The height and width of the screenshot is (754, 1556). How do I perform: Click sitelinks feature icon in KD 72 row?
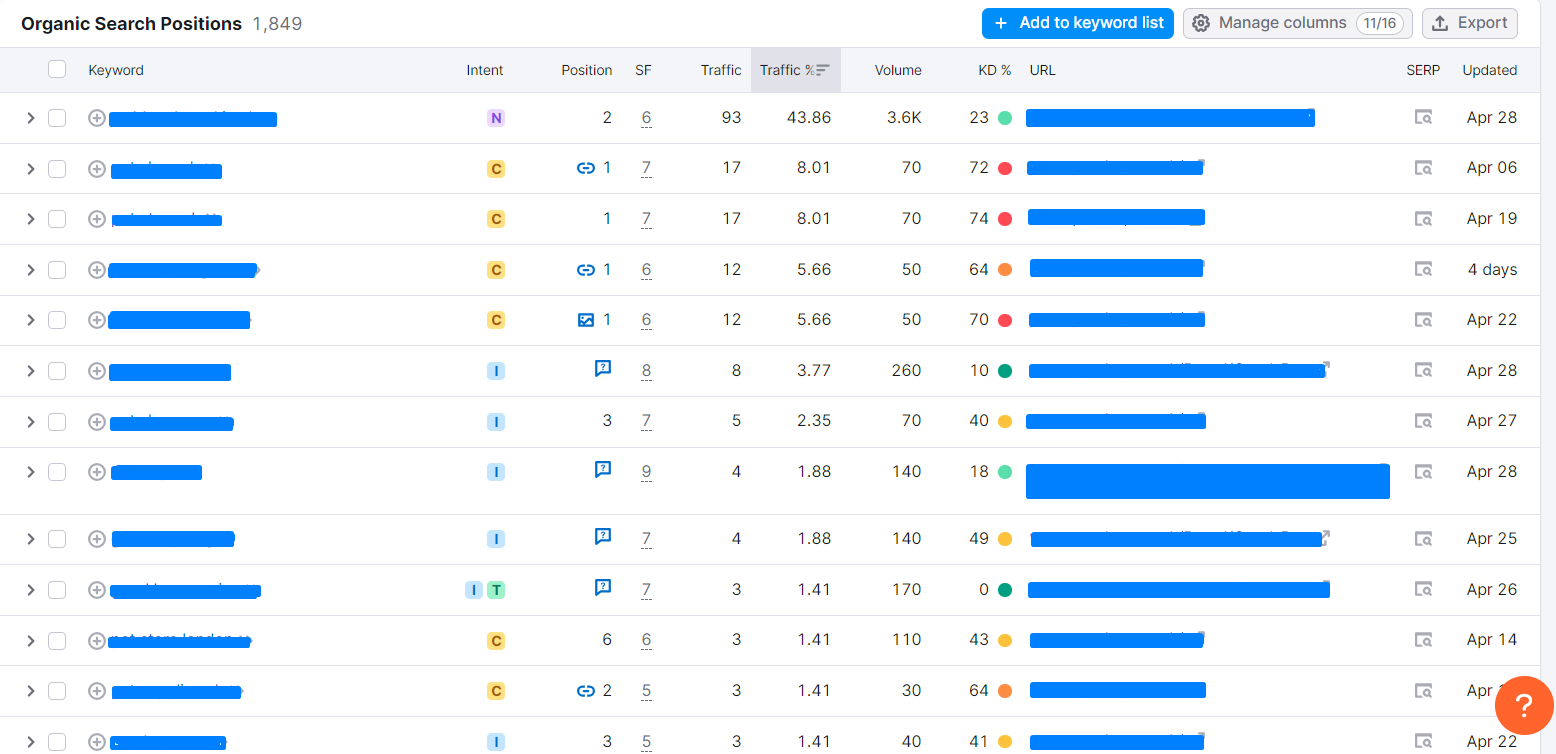coord(586,168)
